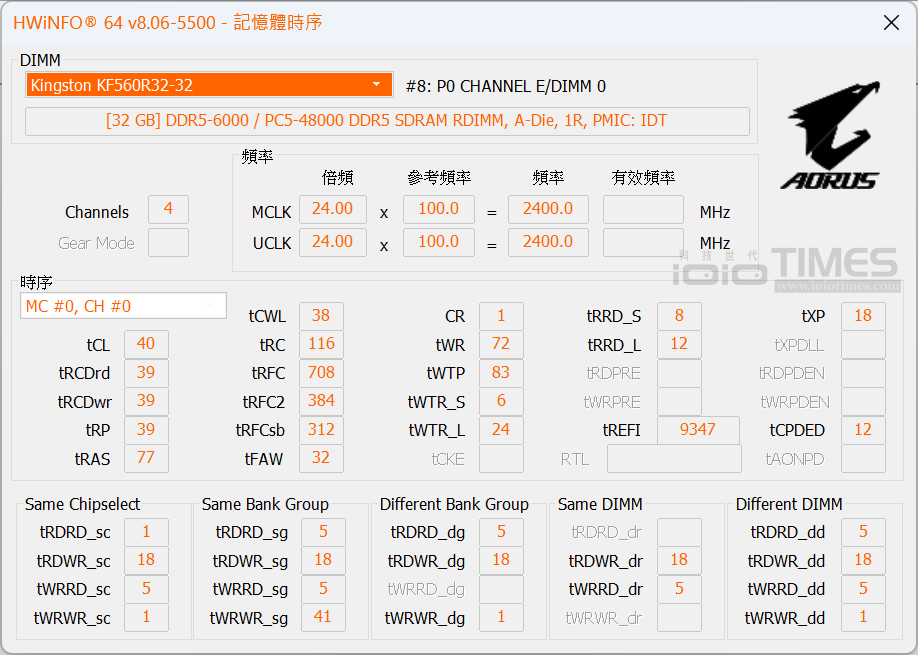Select the tRDWR_dd value field
Screen dimensions: 918x655
[863, 560]
